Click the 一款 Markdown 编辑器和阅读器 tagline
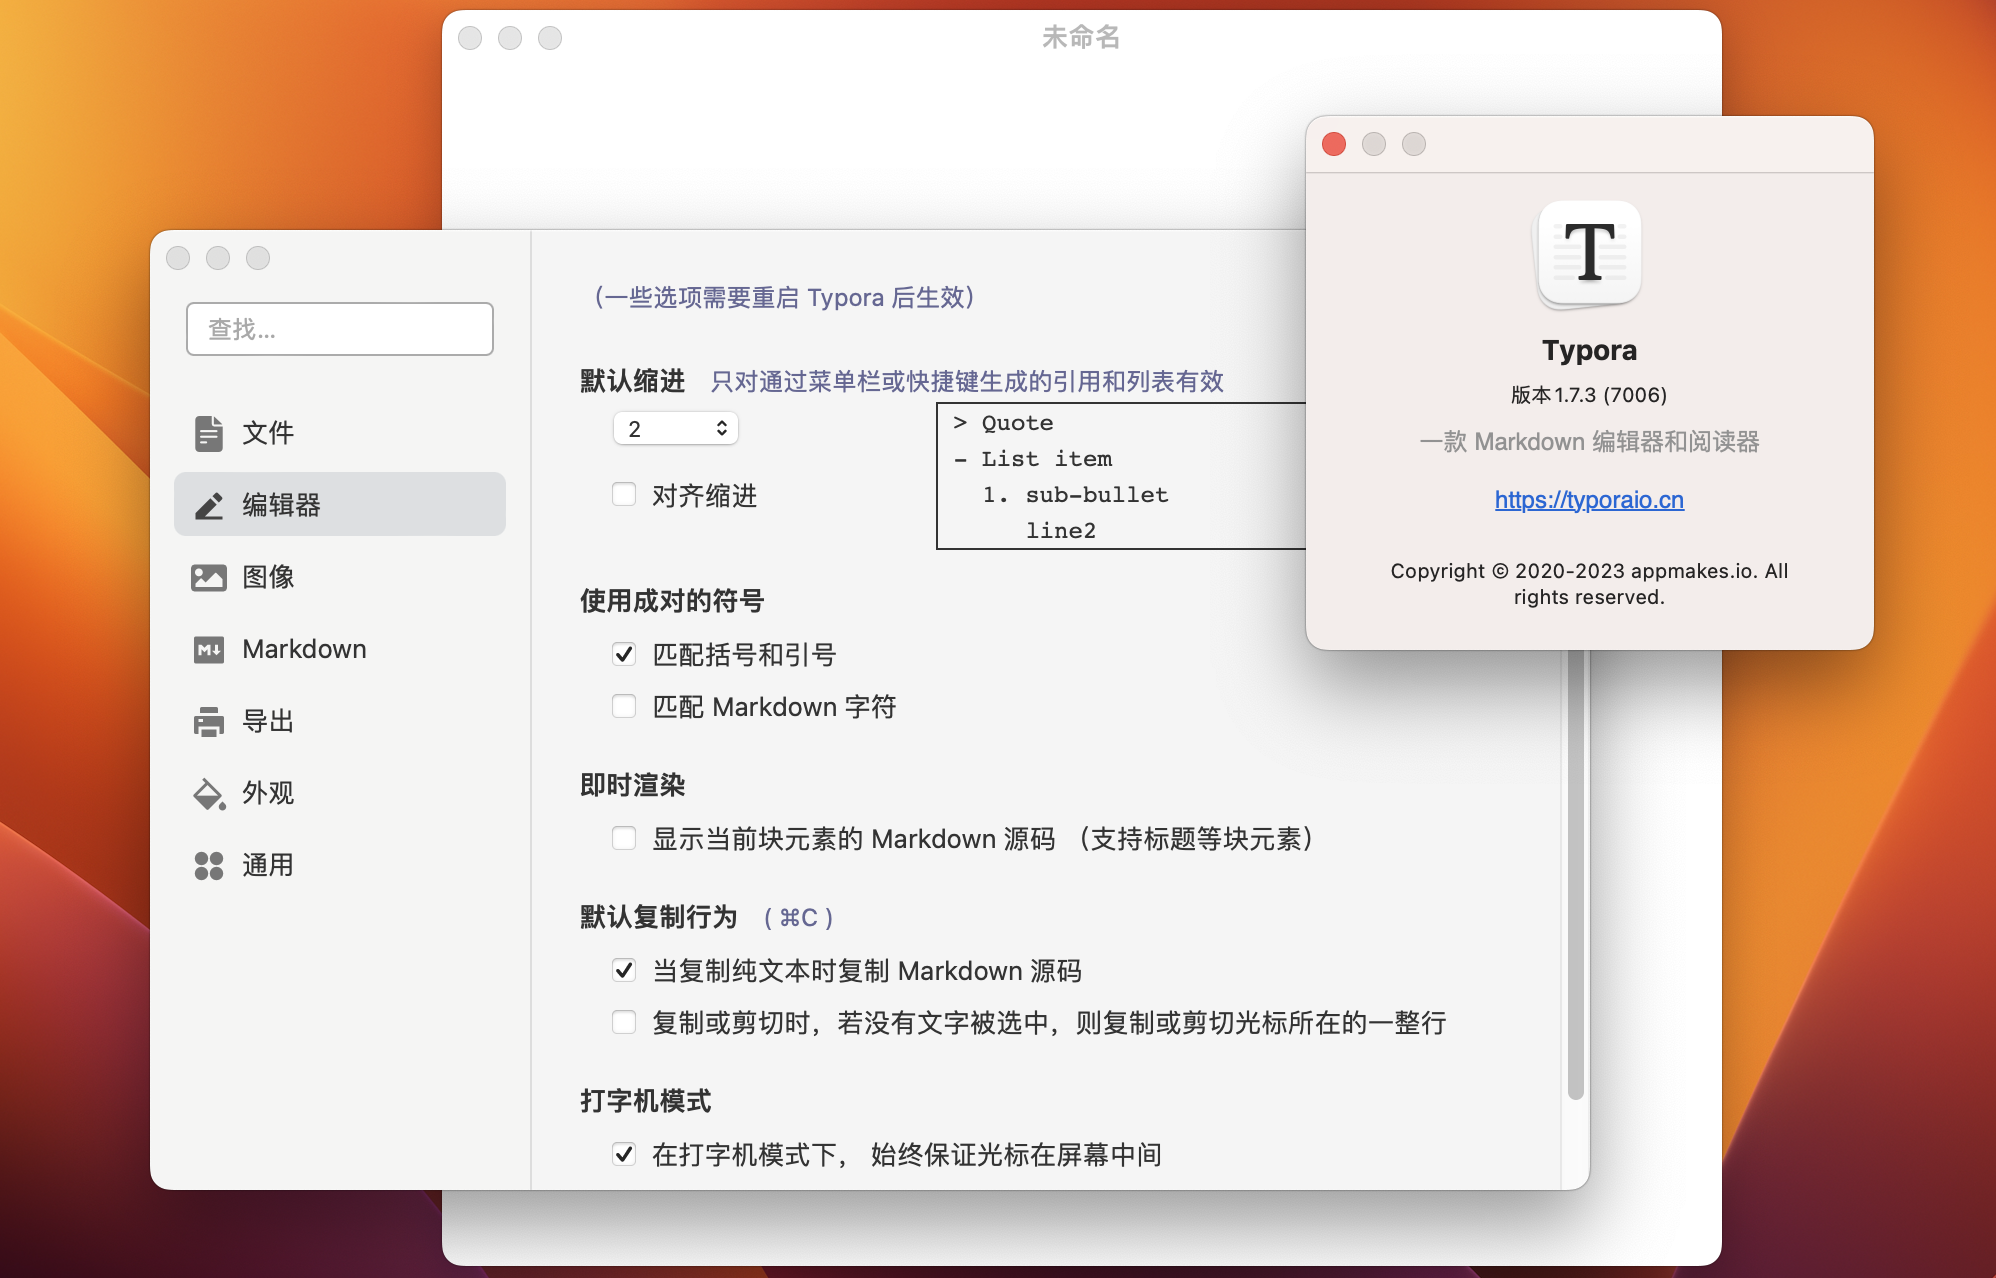Viewport: 1996px width, 1278px height. click(x=1589, y=441)
